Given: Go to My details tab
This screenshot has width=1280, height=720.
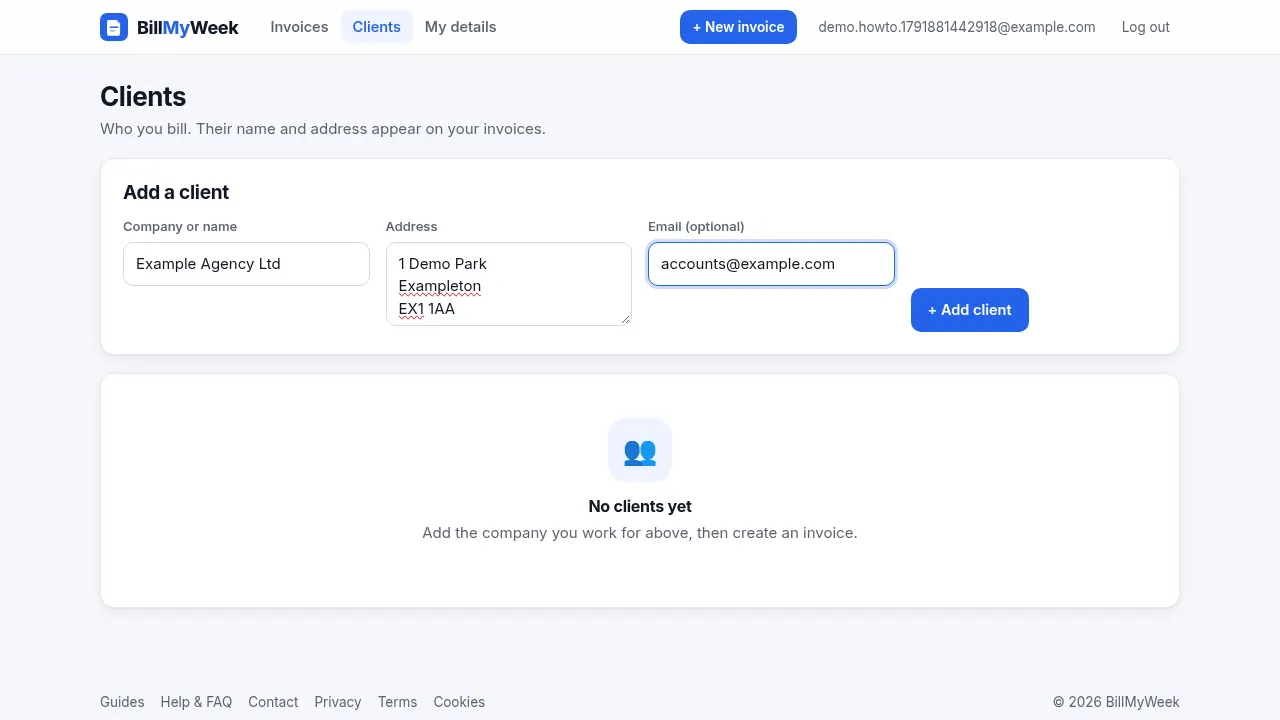Looking at the screenshot, I should [x=461, y=27].
